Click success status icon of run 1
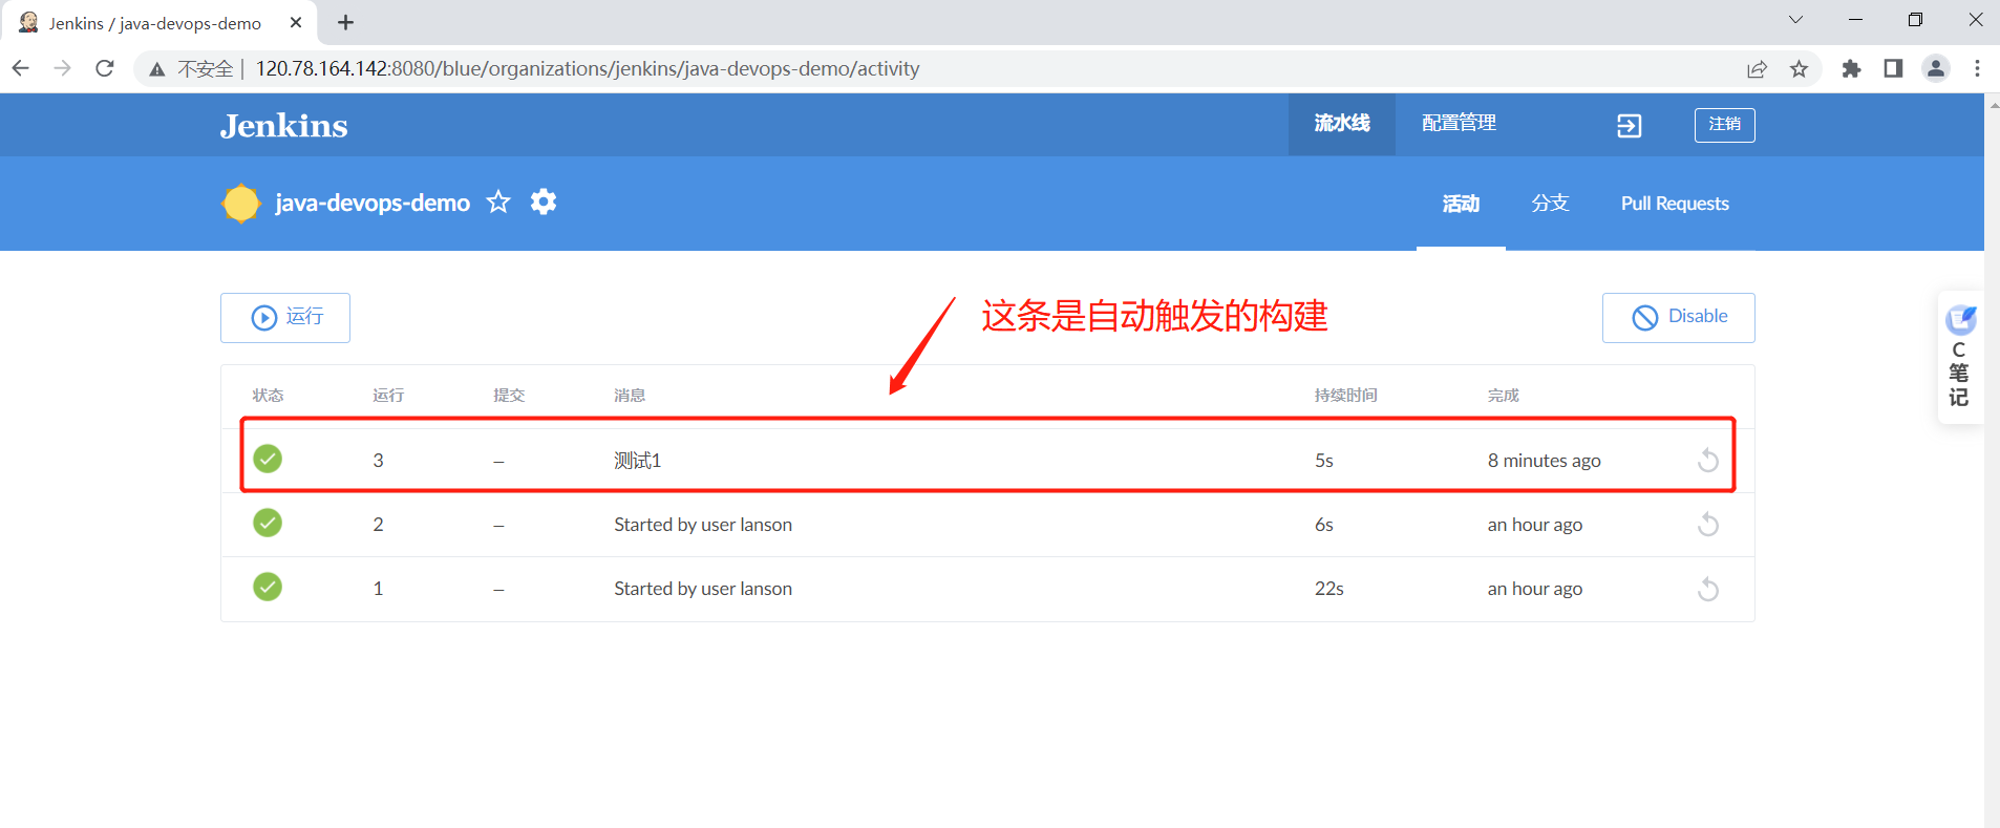The width and height of the screenshot is (2000, 828). click(267, 587)
